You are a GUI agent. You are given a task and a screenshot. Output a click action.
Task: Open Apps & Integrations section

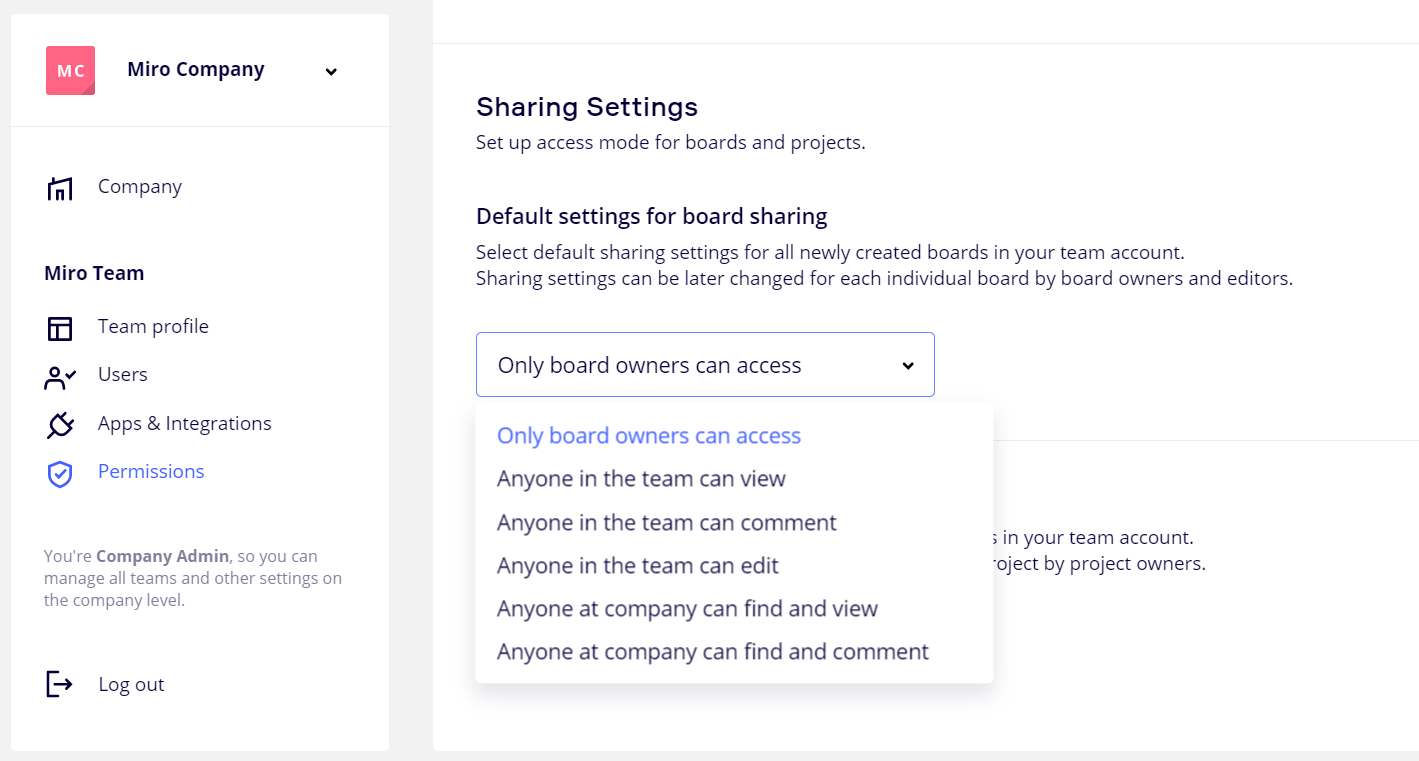185,424
